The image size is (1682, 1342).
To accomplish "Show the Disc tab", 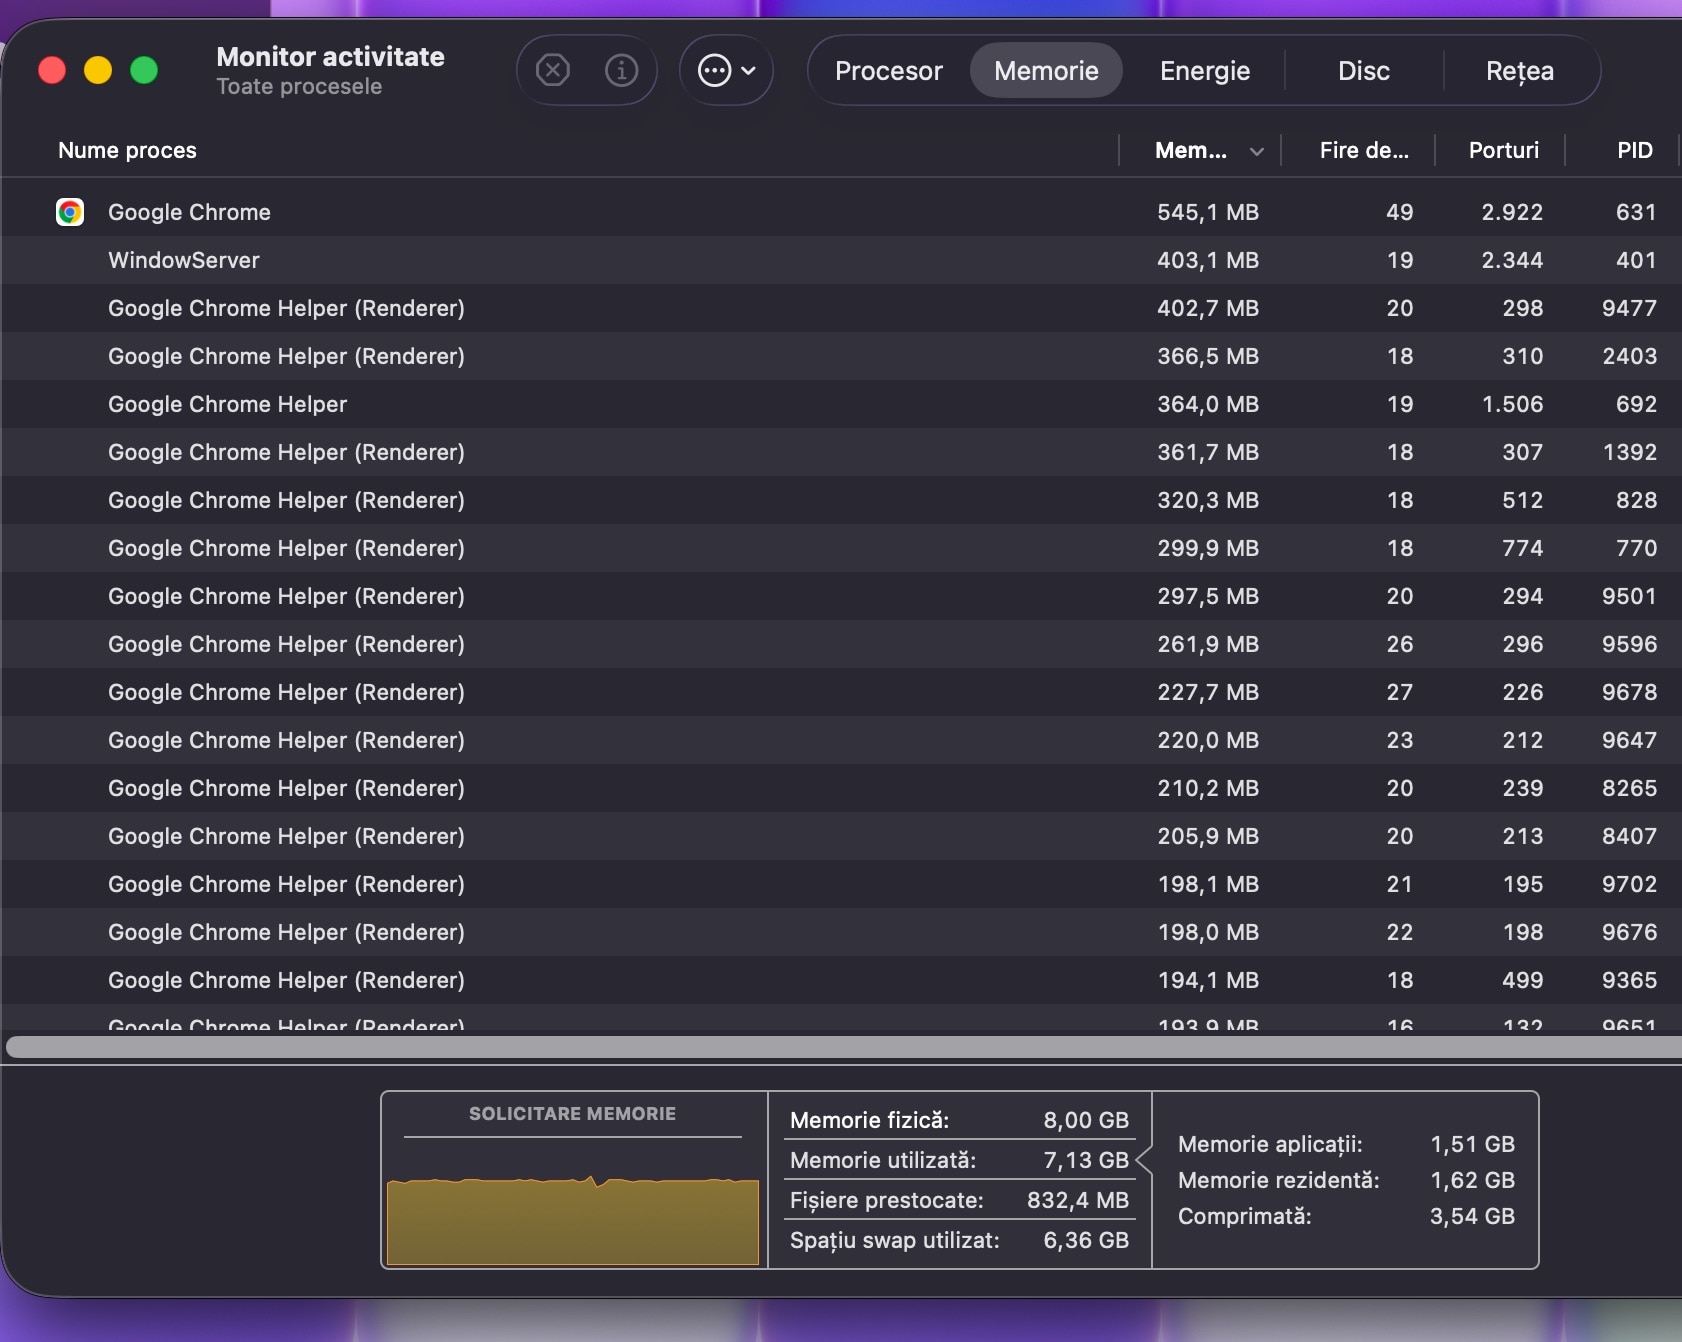I will pyautogui.click(x=1364, y=71).
